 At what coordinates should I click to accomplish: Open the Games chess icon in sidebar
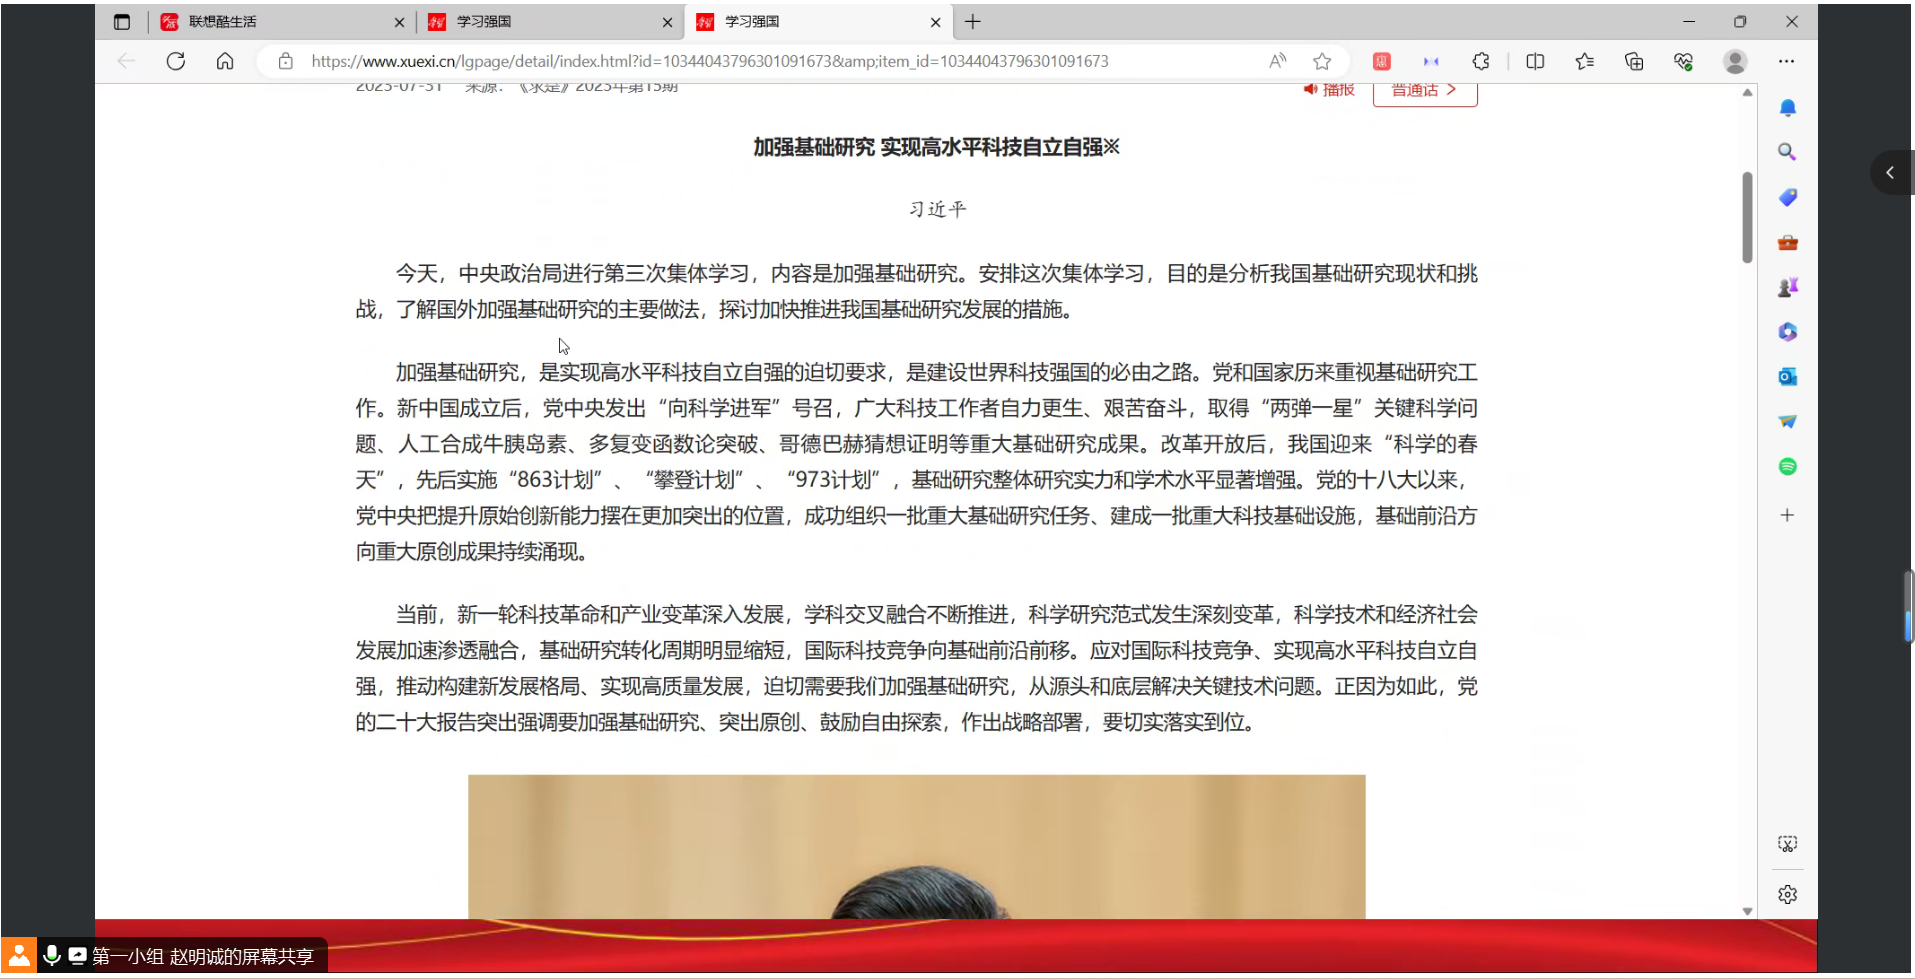point(1787,288)
